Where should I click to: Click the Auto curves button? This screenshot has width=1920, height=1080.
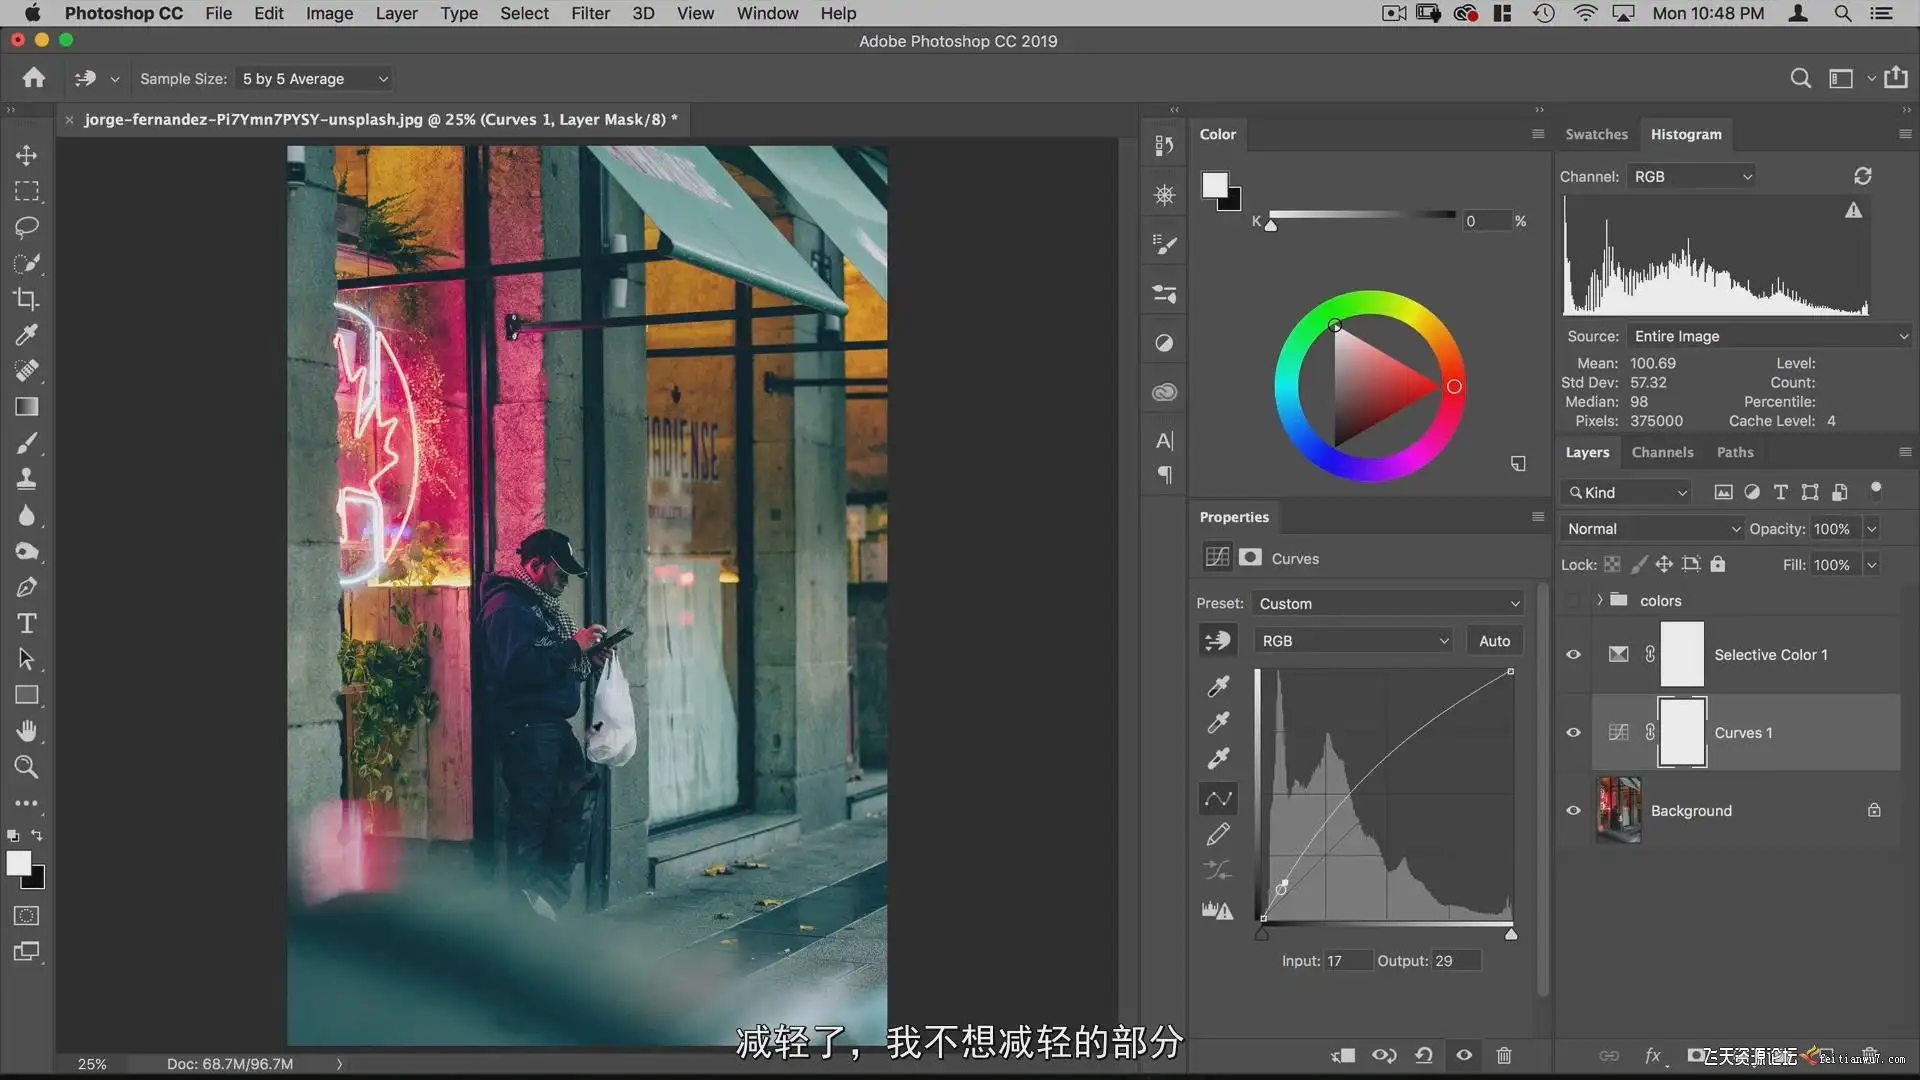tap(1494, 641)
